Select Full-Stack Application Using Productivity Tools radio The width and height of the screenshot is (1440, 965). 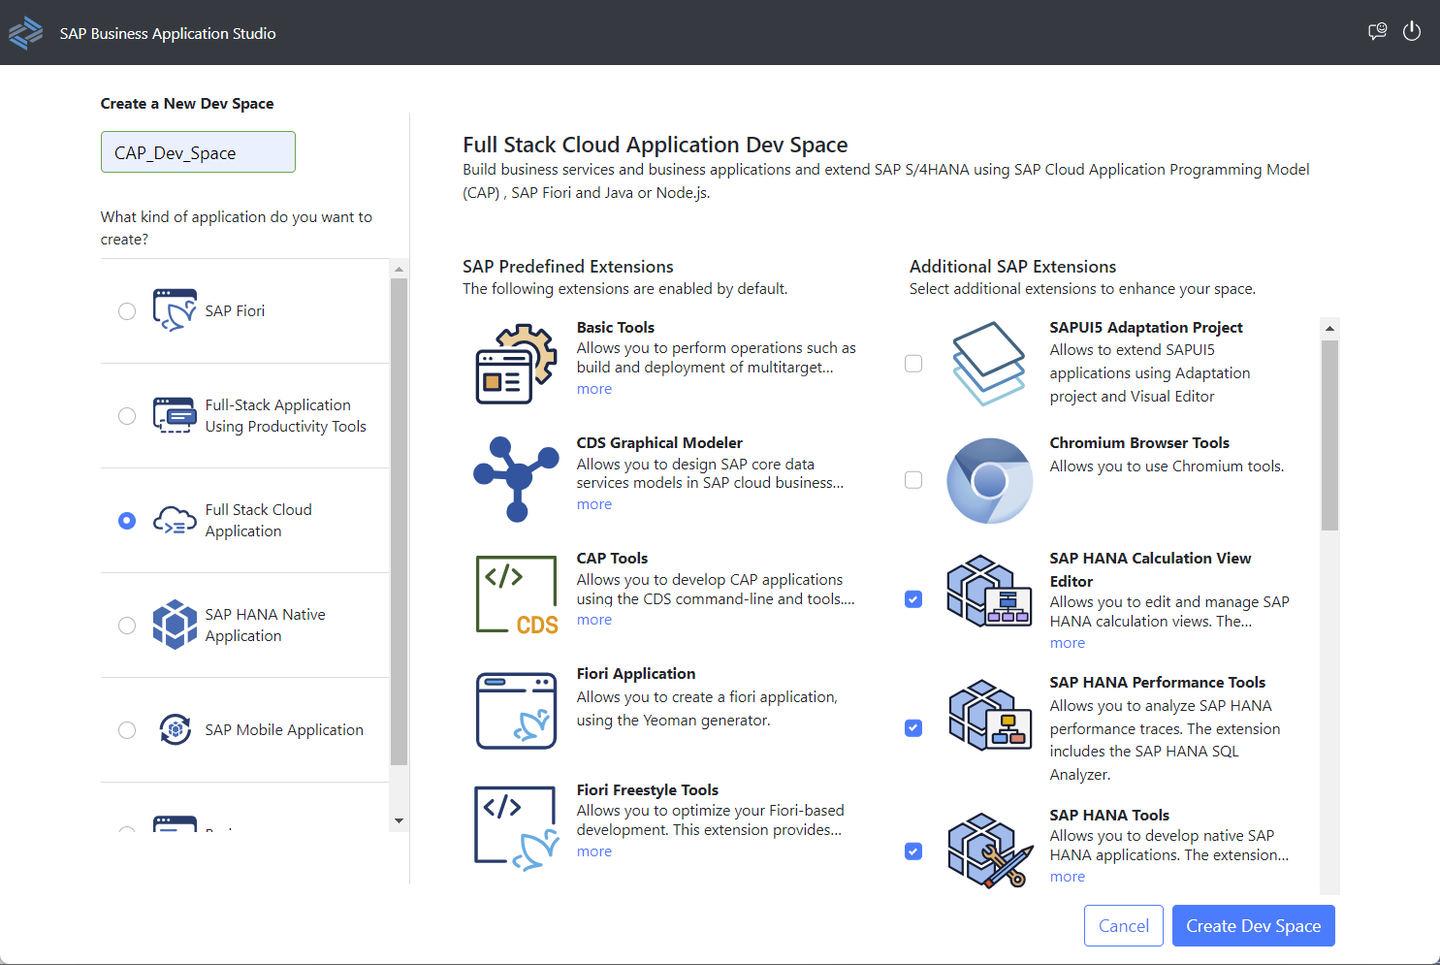127,416
